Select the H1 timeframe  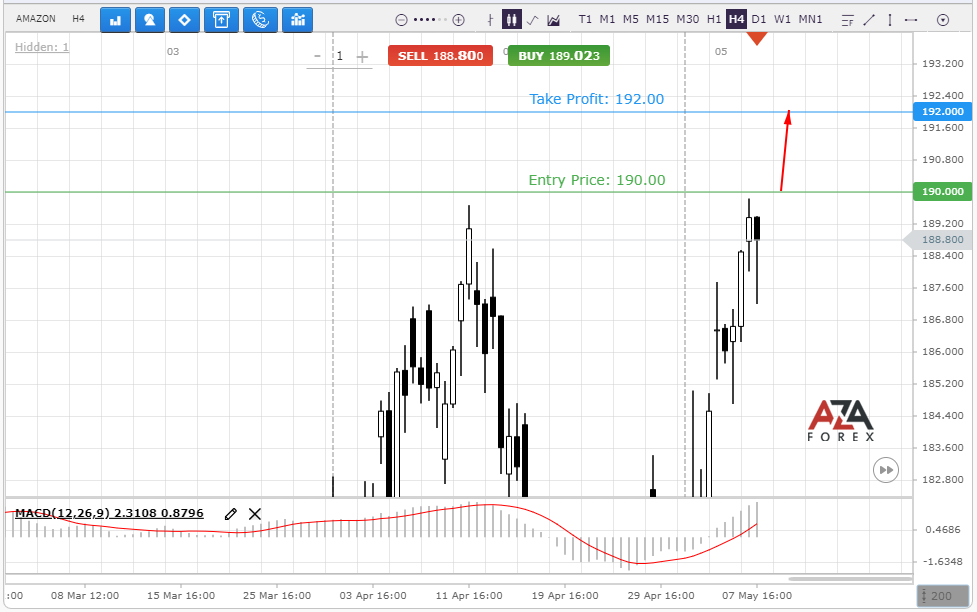[x=714, y=19]
